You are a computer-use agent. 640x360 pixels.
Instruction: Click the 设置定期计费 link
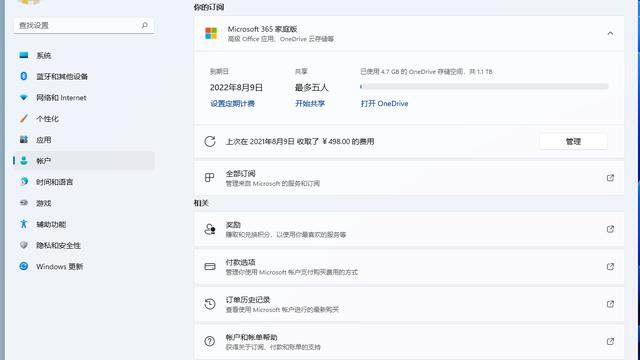232,104
